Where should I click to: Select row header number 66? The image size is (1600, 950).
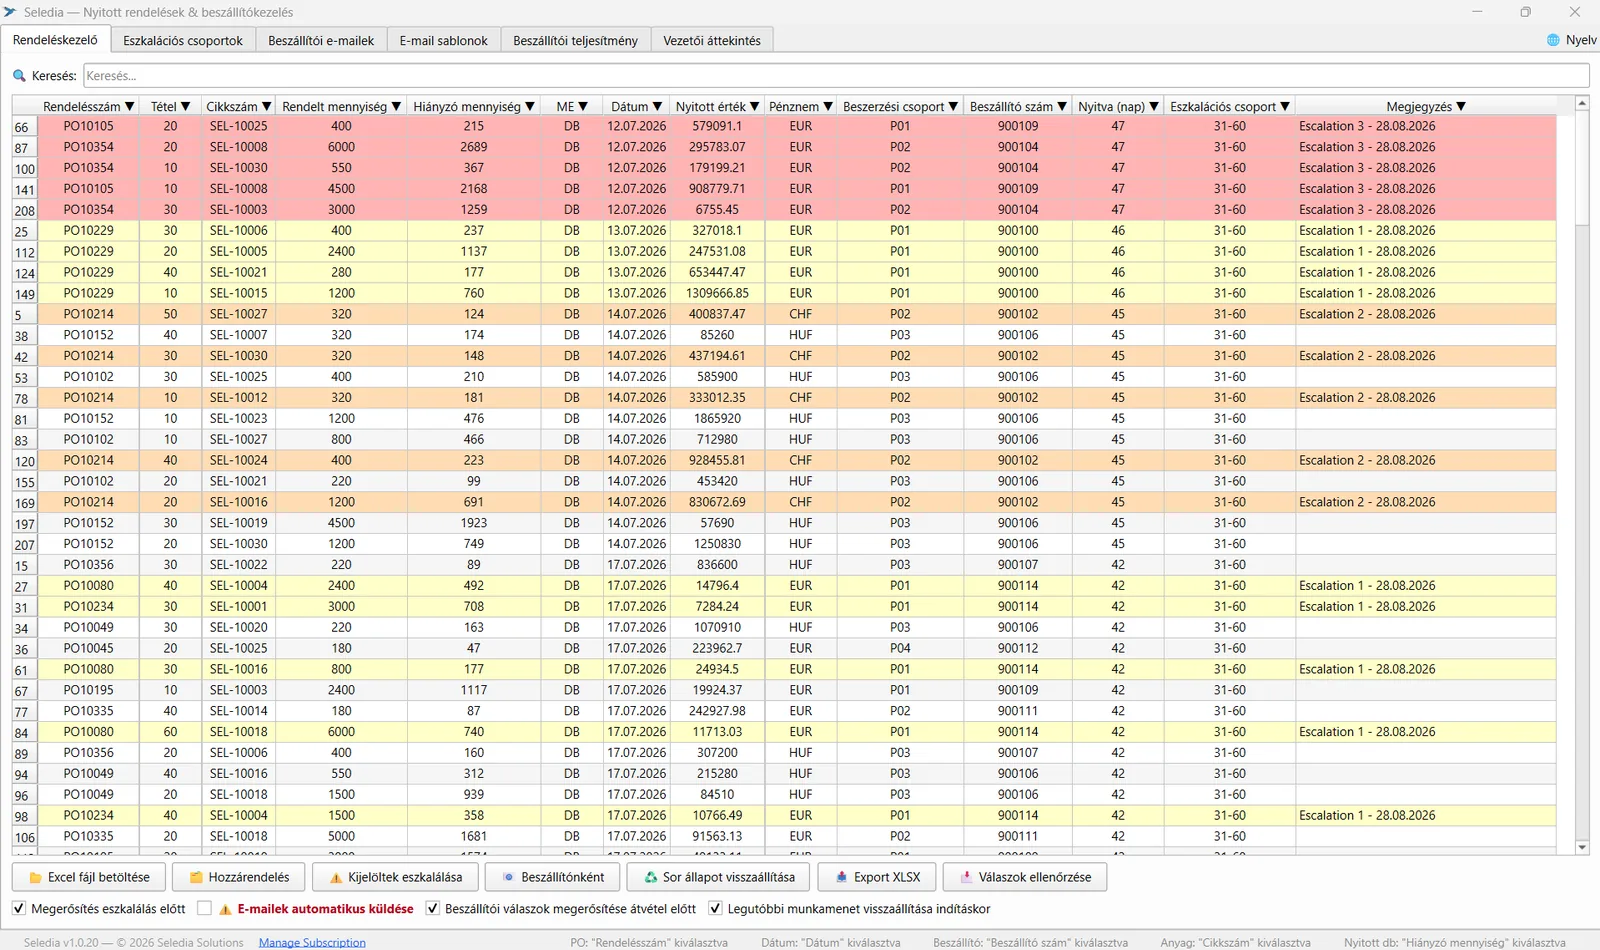pyautogui.click(x=25, y=127)
